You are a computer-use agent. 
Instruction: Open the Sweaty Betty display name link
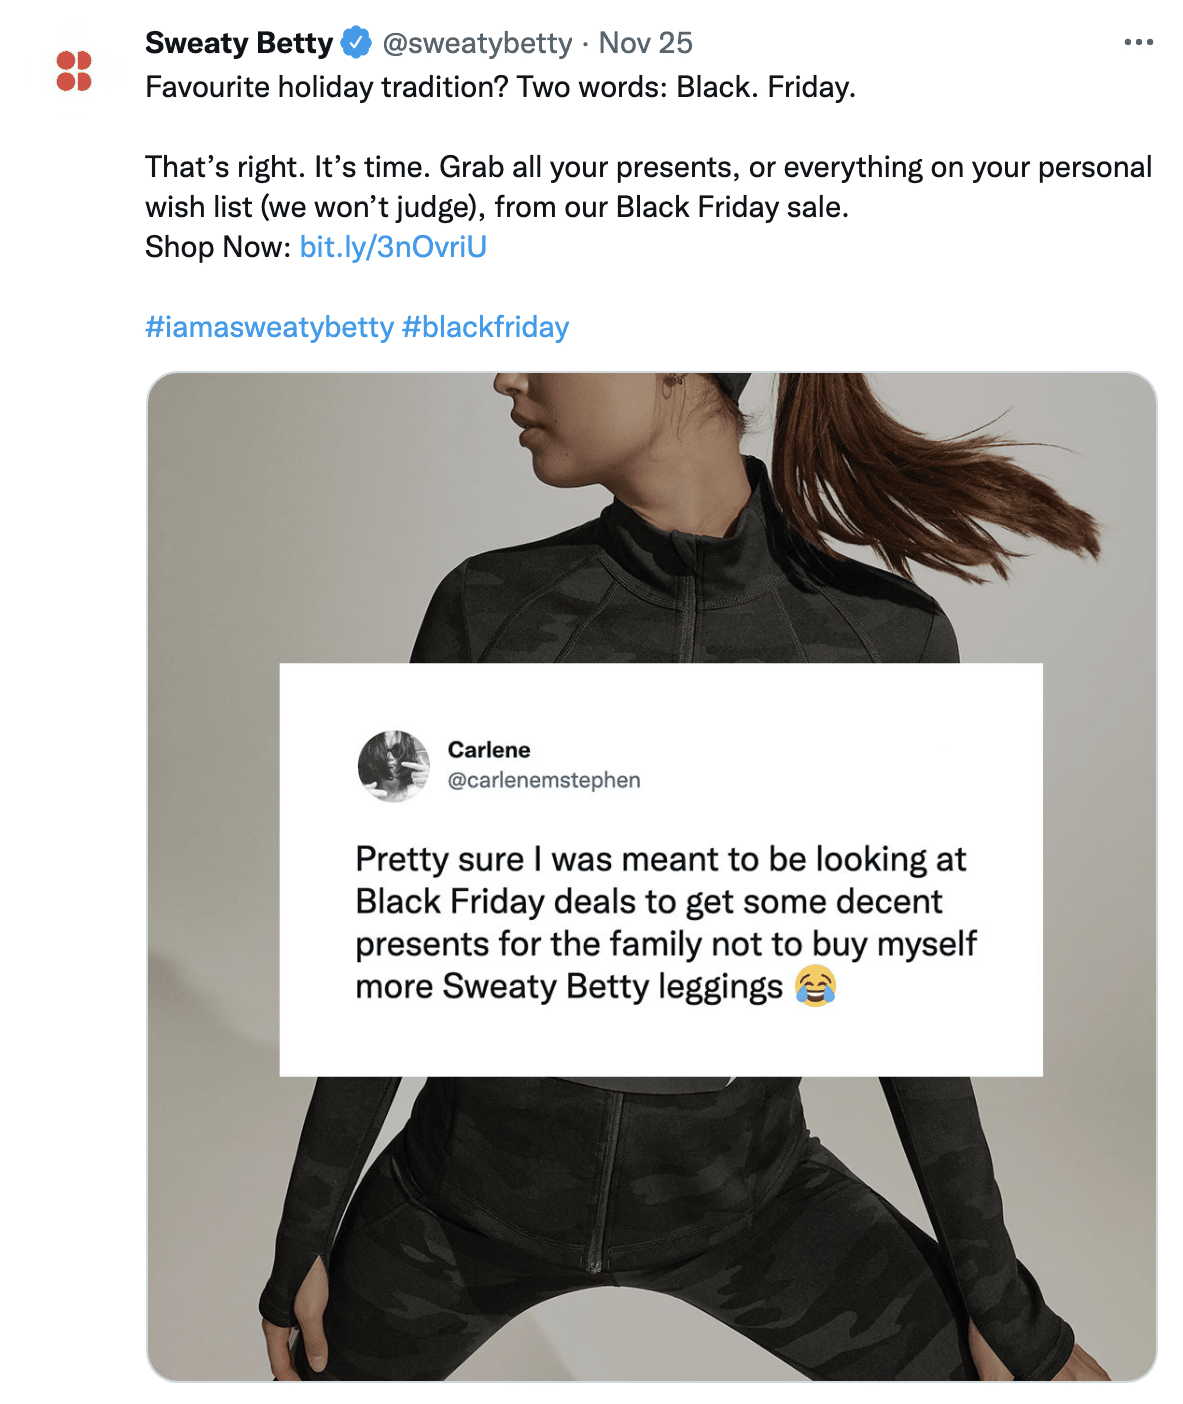(x=239, y=43)
